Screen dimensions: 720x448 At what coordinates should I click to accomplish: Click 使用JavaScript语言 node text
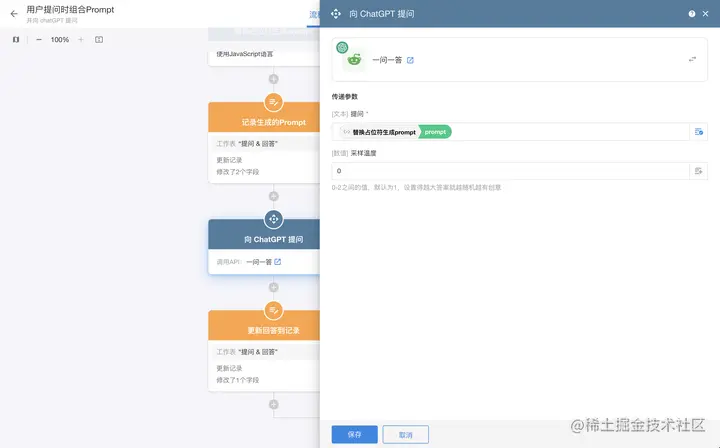pyautogui.click(x=245, y=54)
